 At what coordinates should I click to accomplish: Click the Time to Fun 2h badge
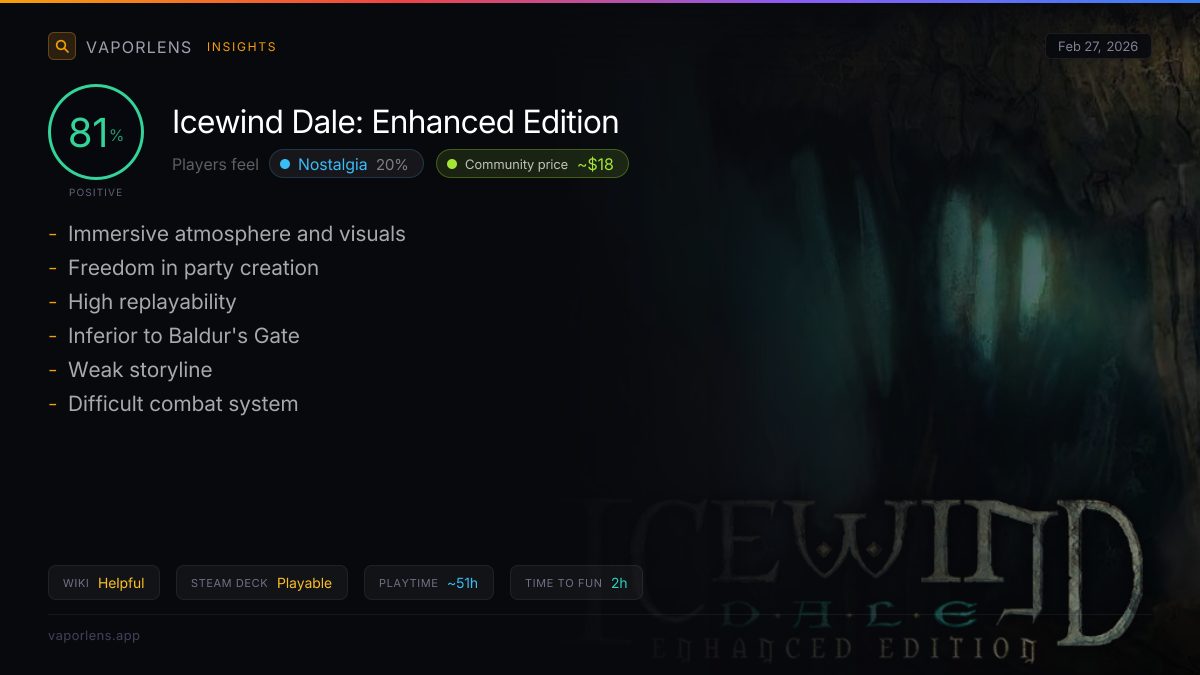click(576, 583)
